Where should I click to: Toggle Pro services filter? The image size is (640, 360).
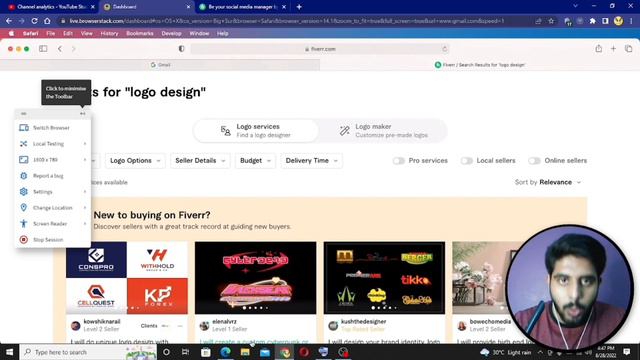coord(398,161)
